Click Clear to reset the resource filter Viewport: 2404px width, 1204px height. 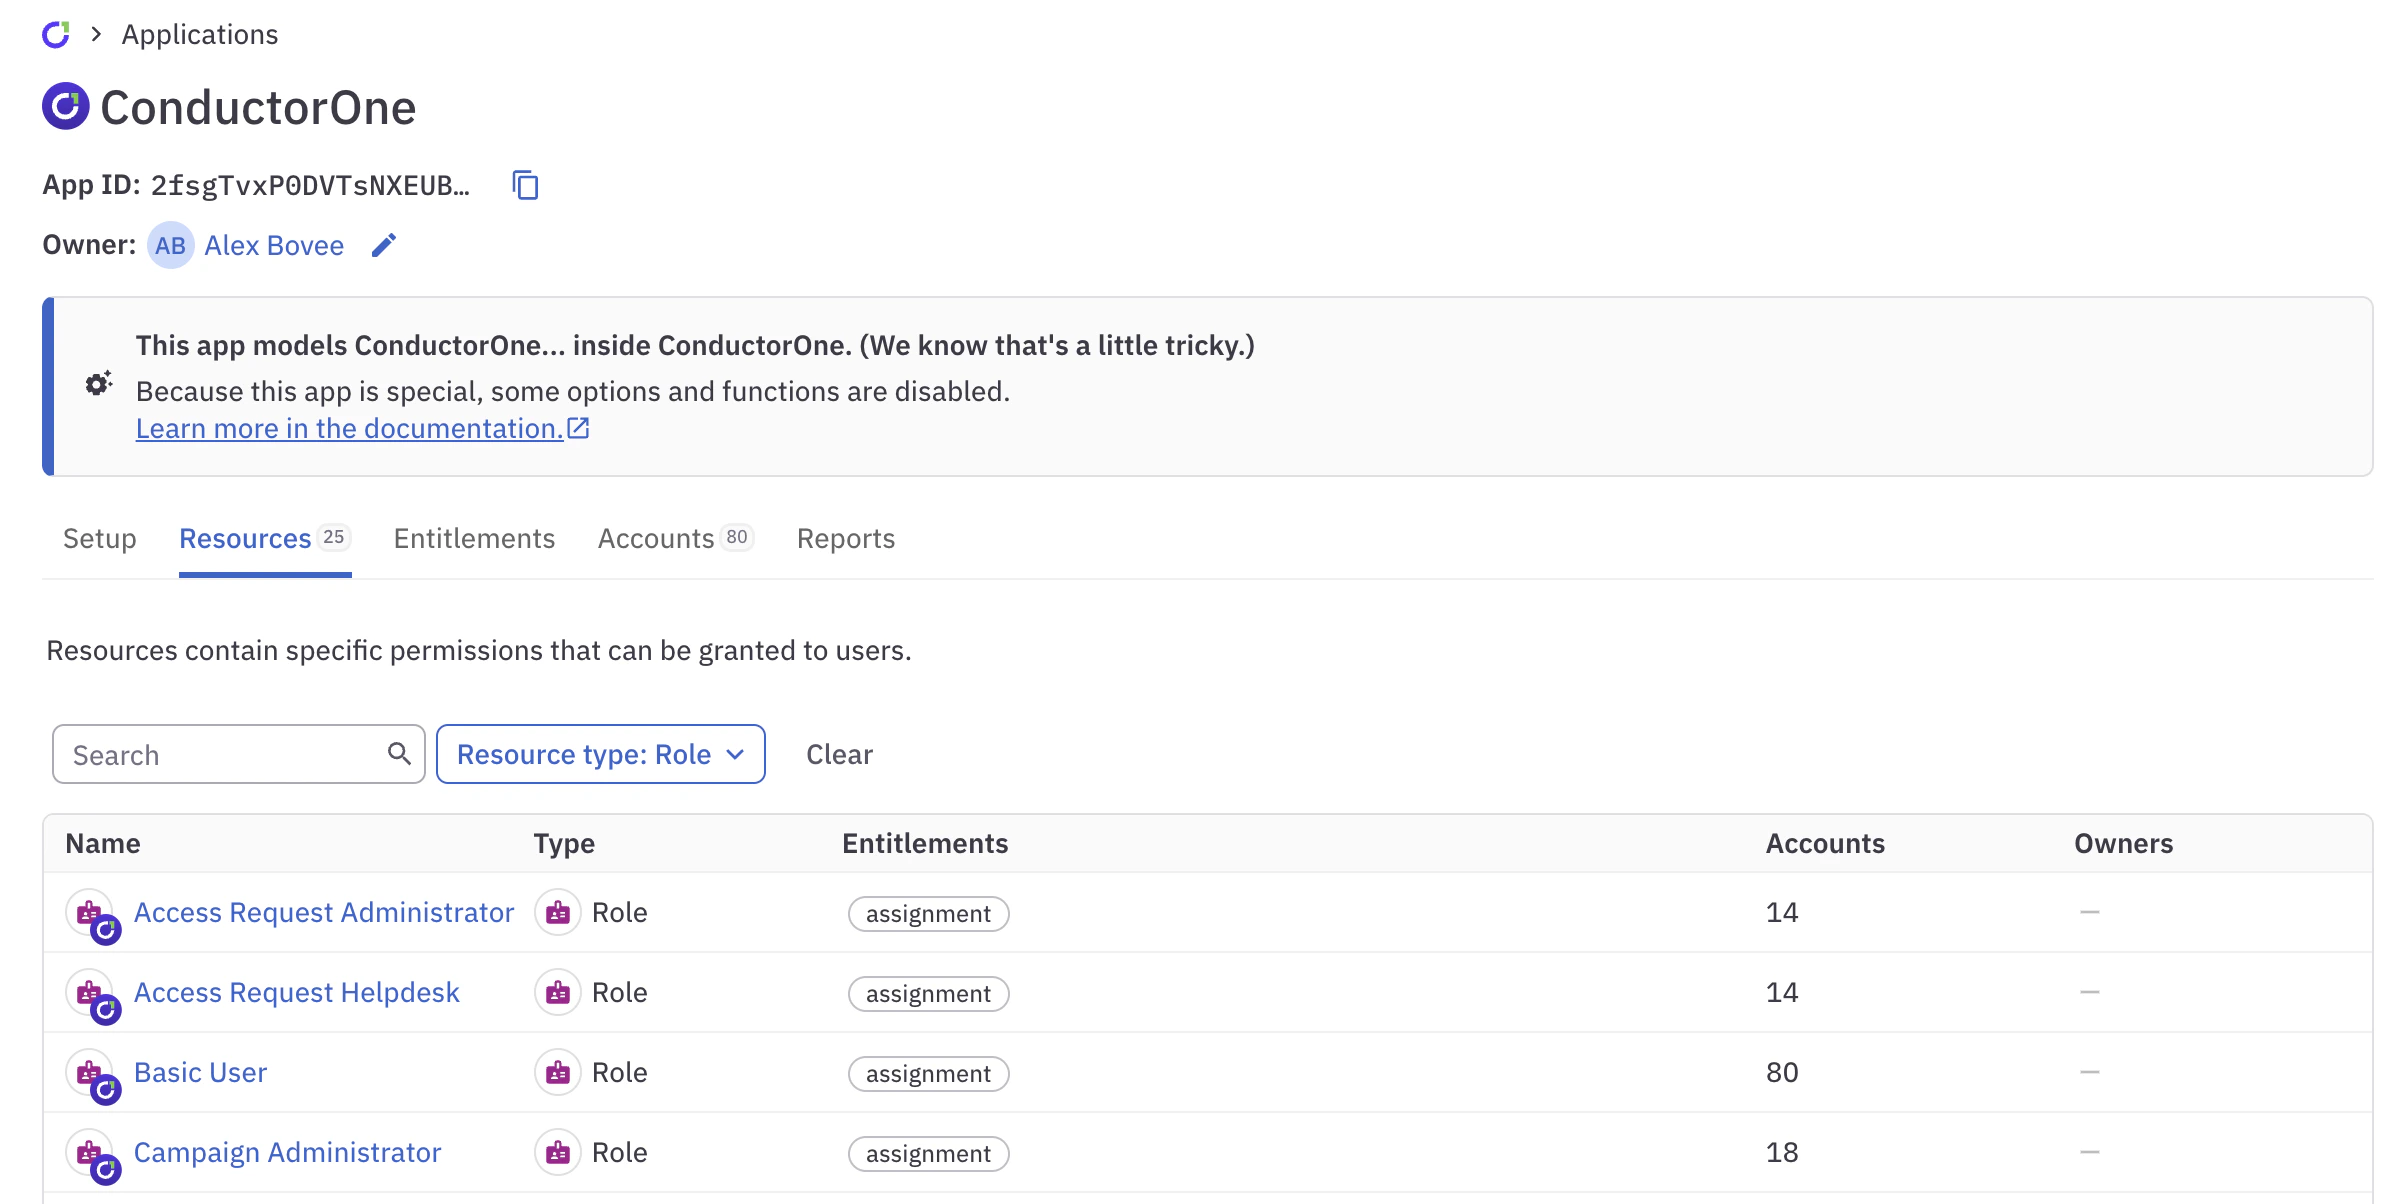click(x=839, y=754)
